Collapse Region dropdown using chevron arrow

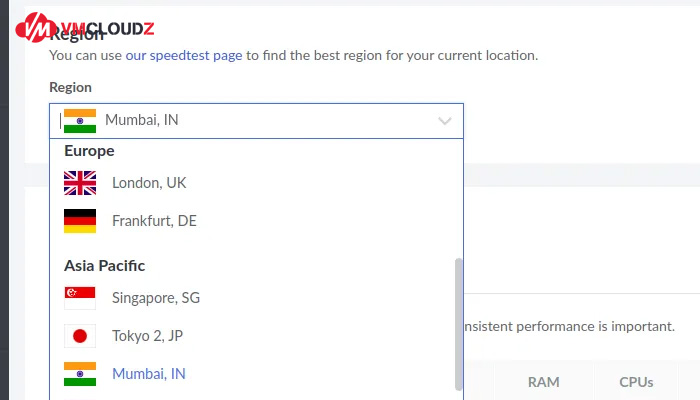click(x=445, y=121)
